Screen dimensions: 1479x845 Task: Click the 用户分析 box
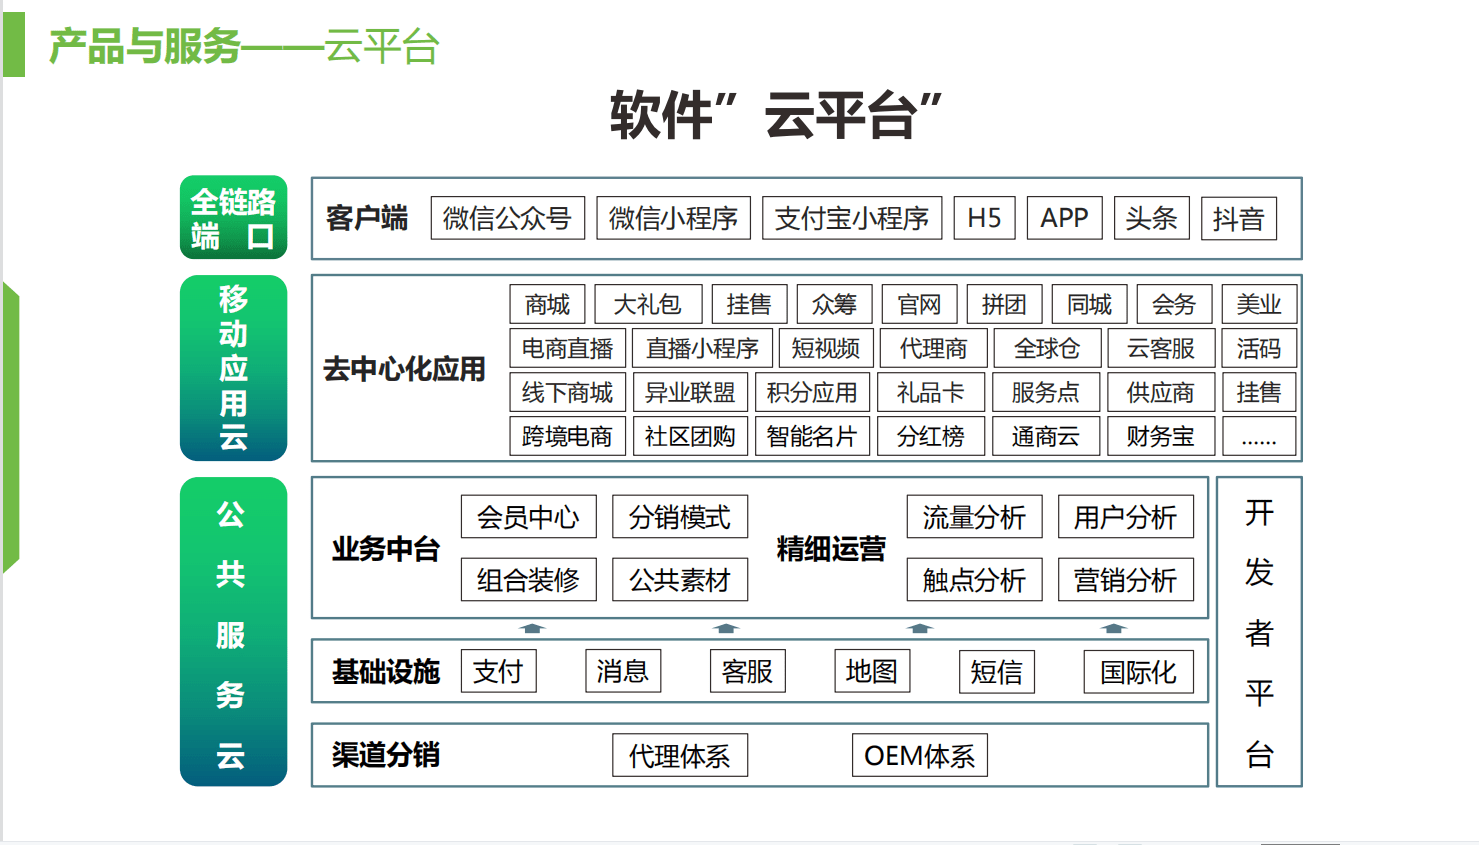1126,517
